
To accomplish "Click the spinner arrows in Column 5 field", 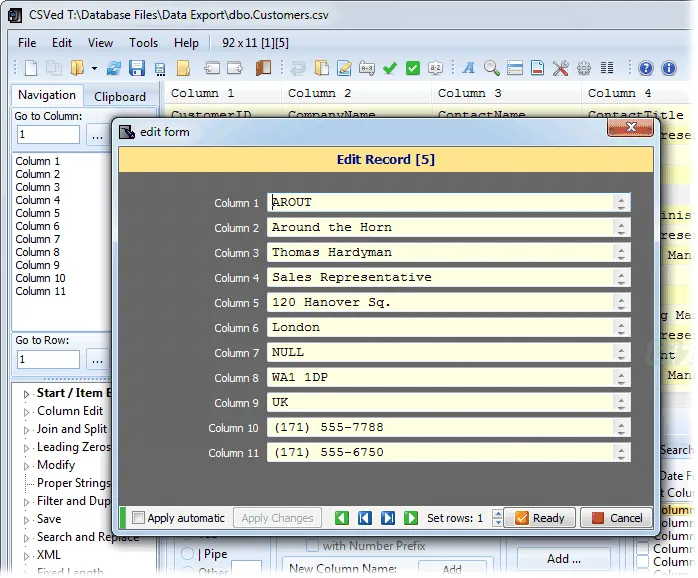I will [621, 303].
